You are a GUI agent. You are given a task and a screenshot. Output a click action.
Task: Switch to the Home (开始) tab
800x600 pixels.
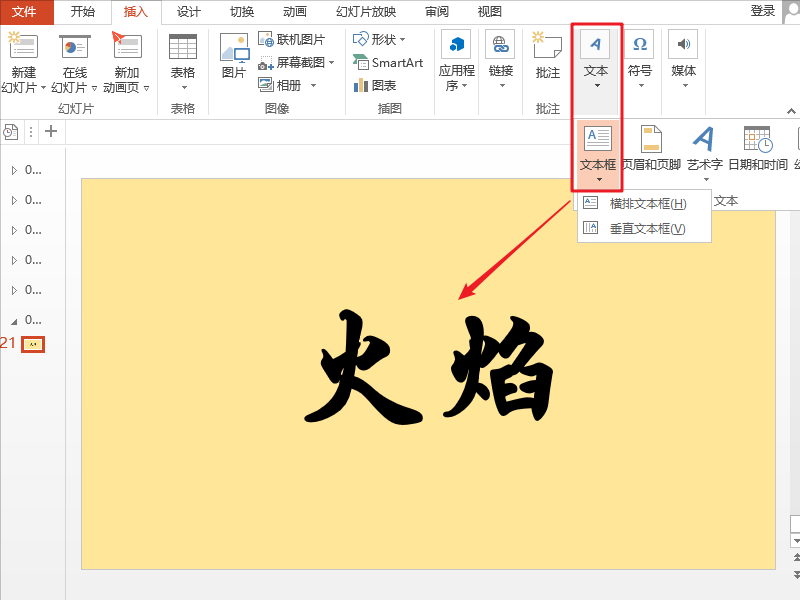[83, 12]
